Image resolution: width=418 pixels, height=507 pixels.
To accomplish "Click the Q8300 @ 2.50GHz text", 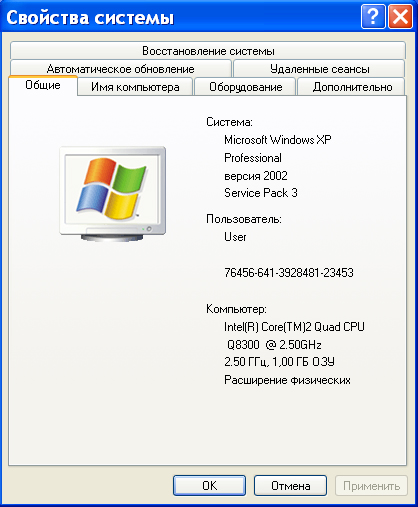I will pyautogui.click(x=274, y=344).
